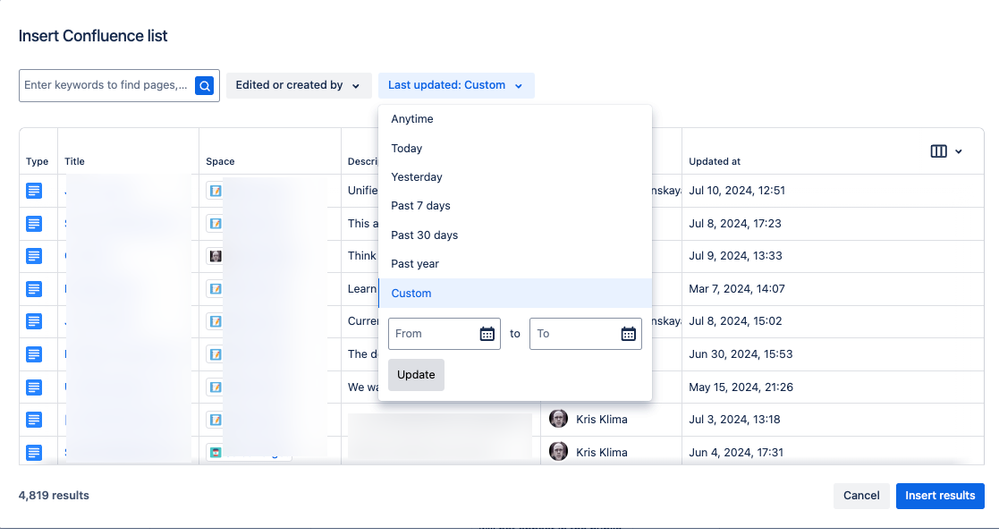The width and height of the screenshot is (999, 529).
Task: Click page icon in Jul 9, 13:33 row
Action: click(34, 256)
